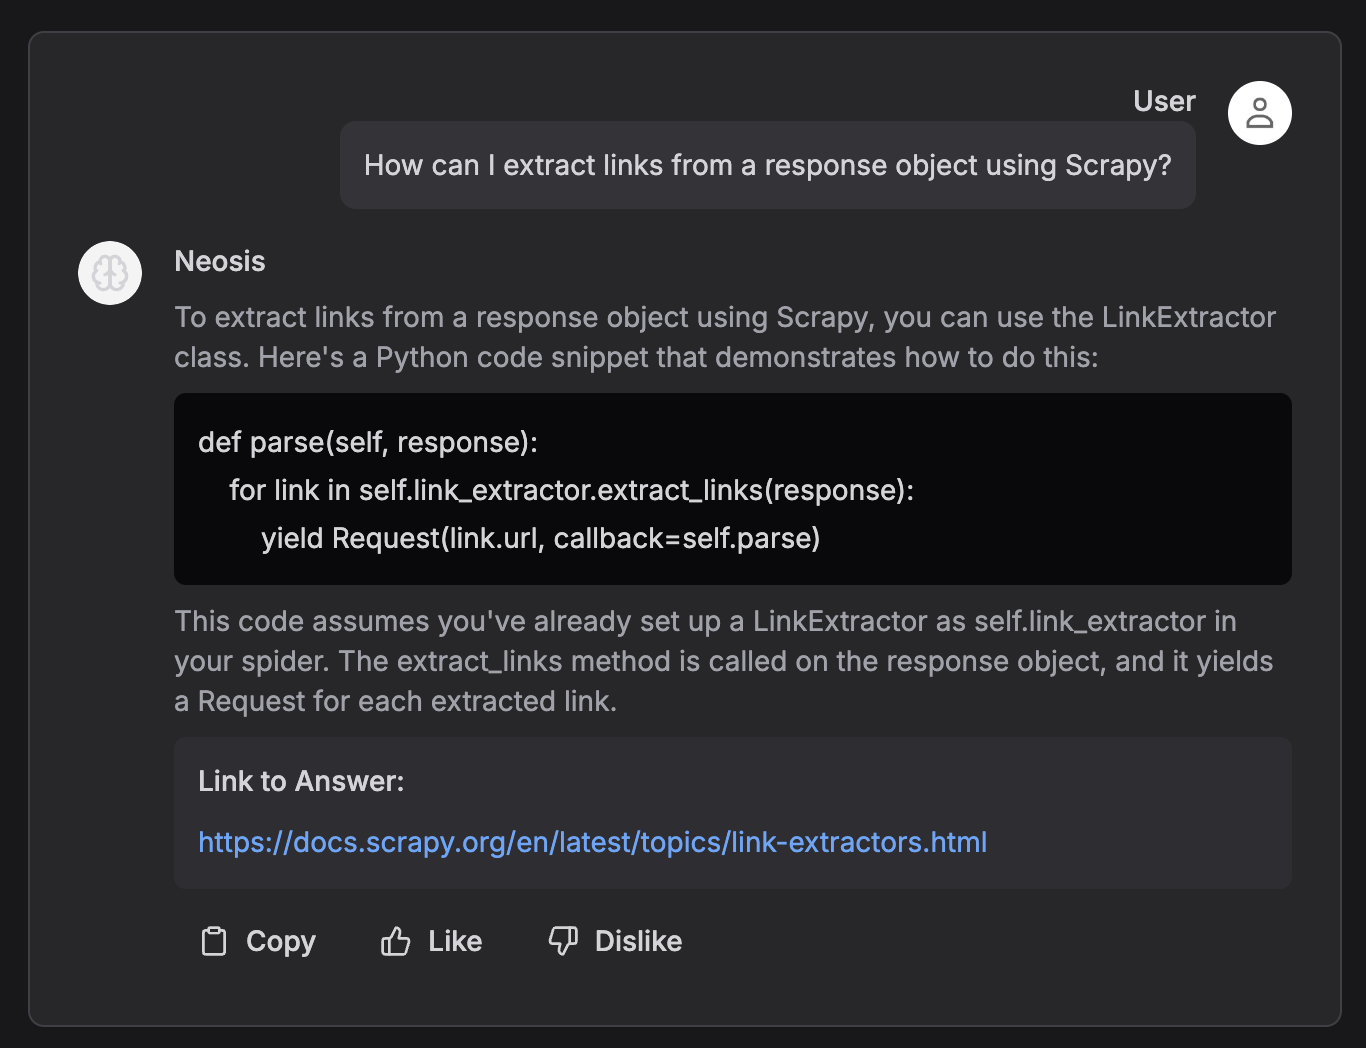Click the thumbs-up Like icon
The height and width of the screenshot is (1048, 1366).
395,941
